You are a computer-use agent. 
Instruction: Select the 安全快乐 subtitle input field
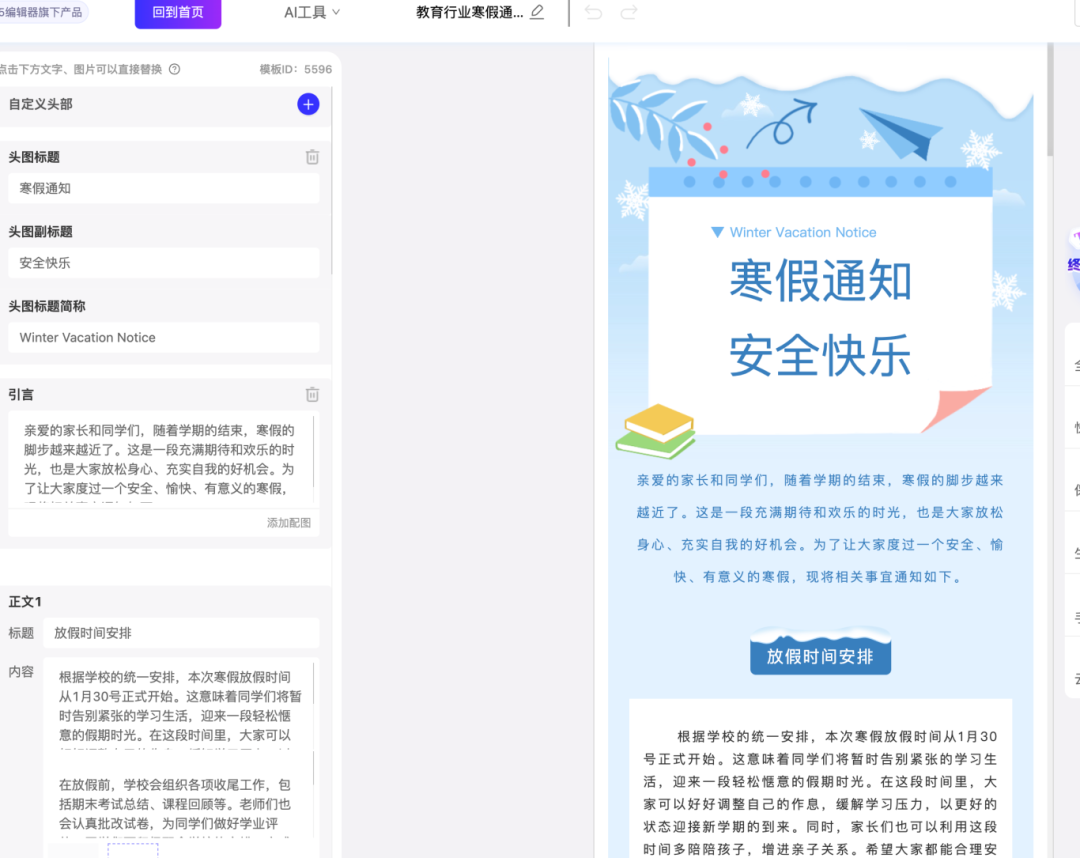point(163,263)
